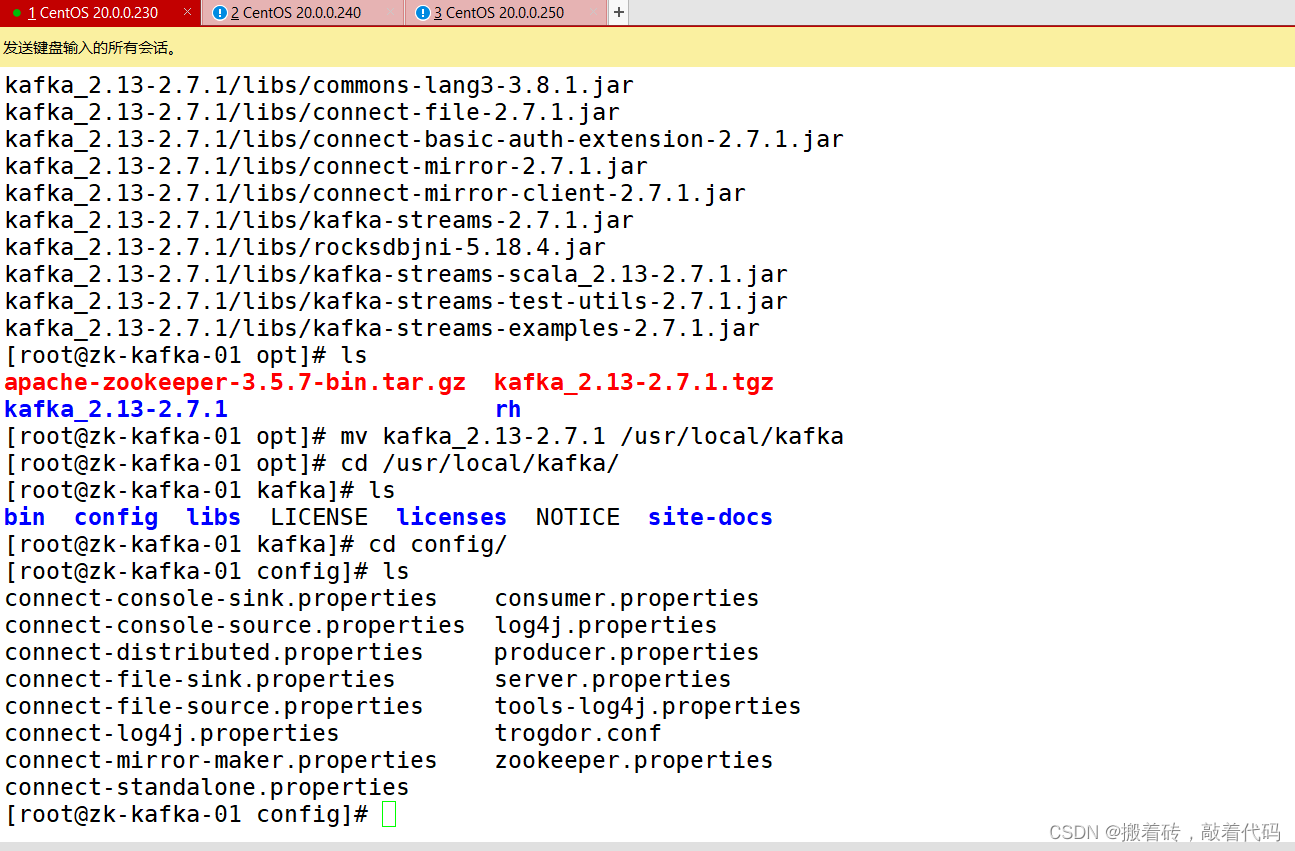Select the connect-mirror-2.7.1.jar line
This screenshot has width=1295, height=851.
click(x=326, y=167)
